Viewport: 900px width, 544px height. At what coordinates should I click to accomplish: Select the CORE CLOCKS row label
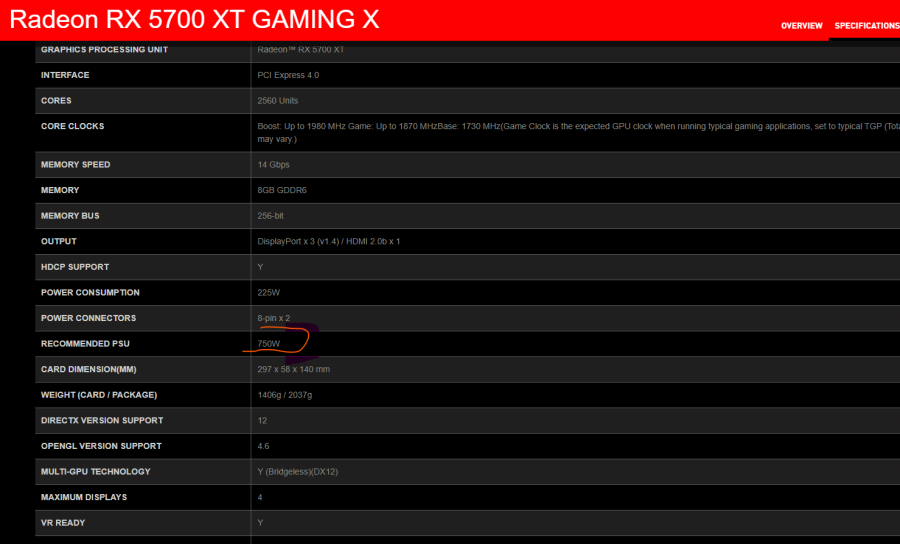(72, 126)
